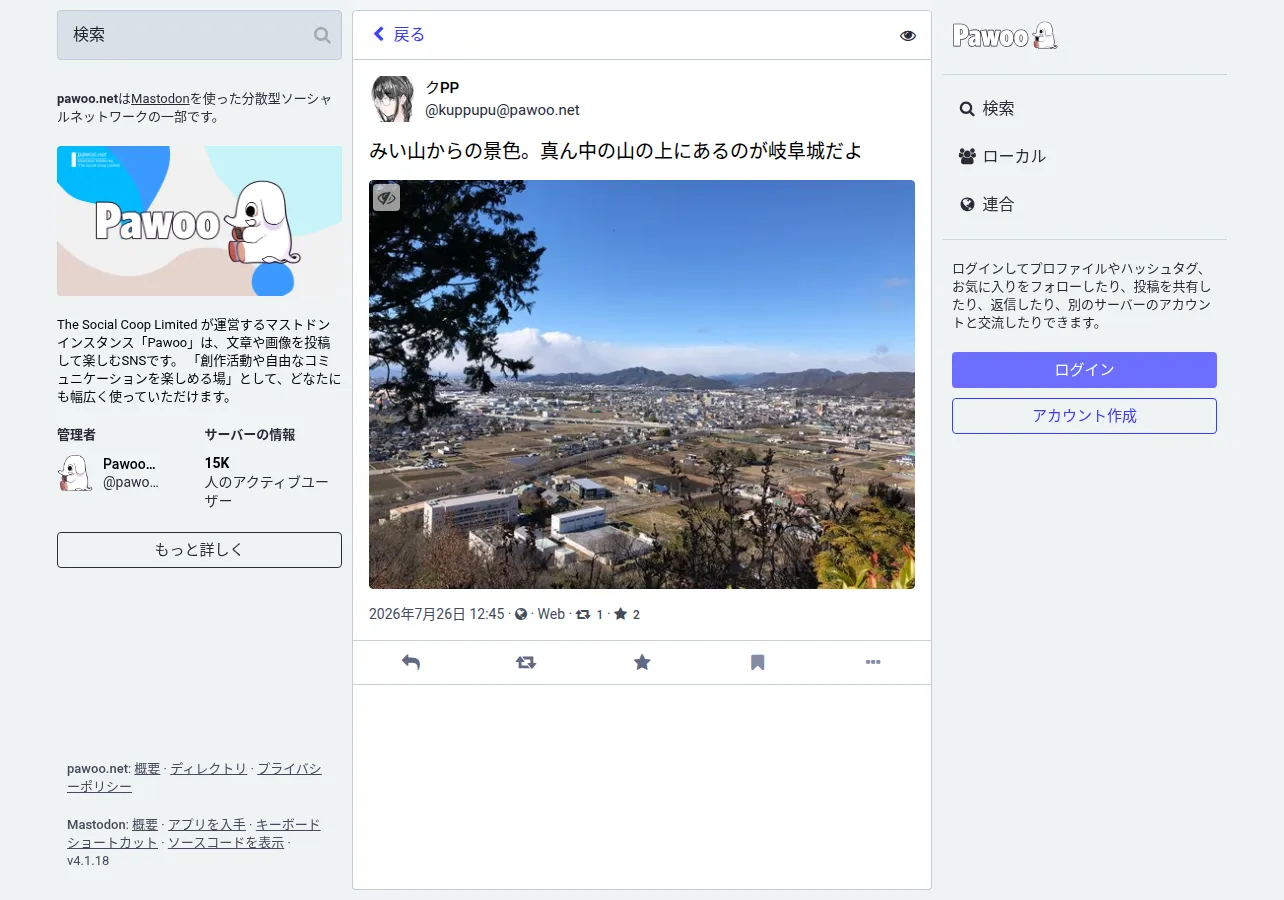Open the 連合 federated timeline

coord(987,204)
